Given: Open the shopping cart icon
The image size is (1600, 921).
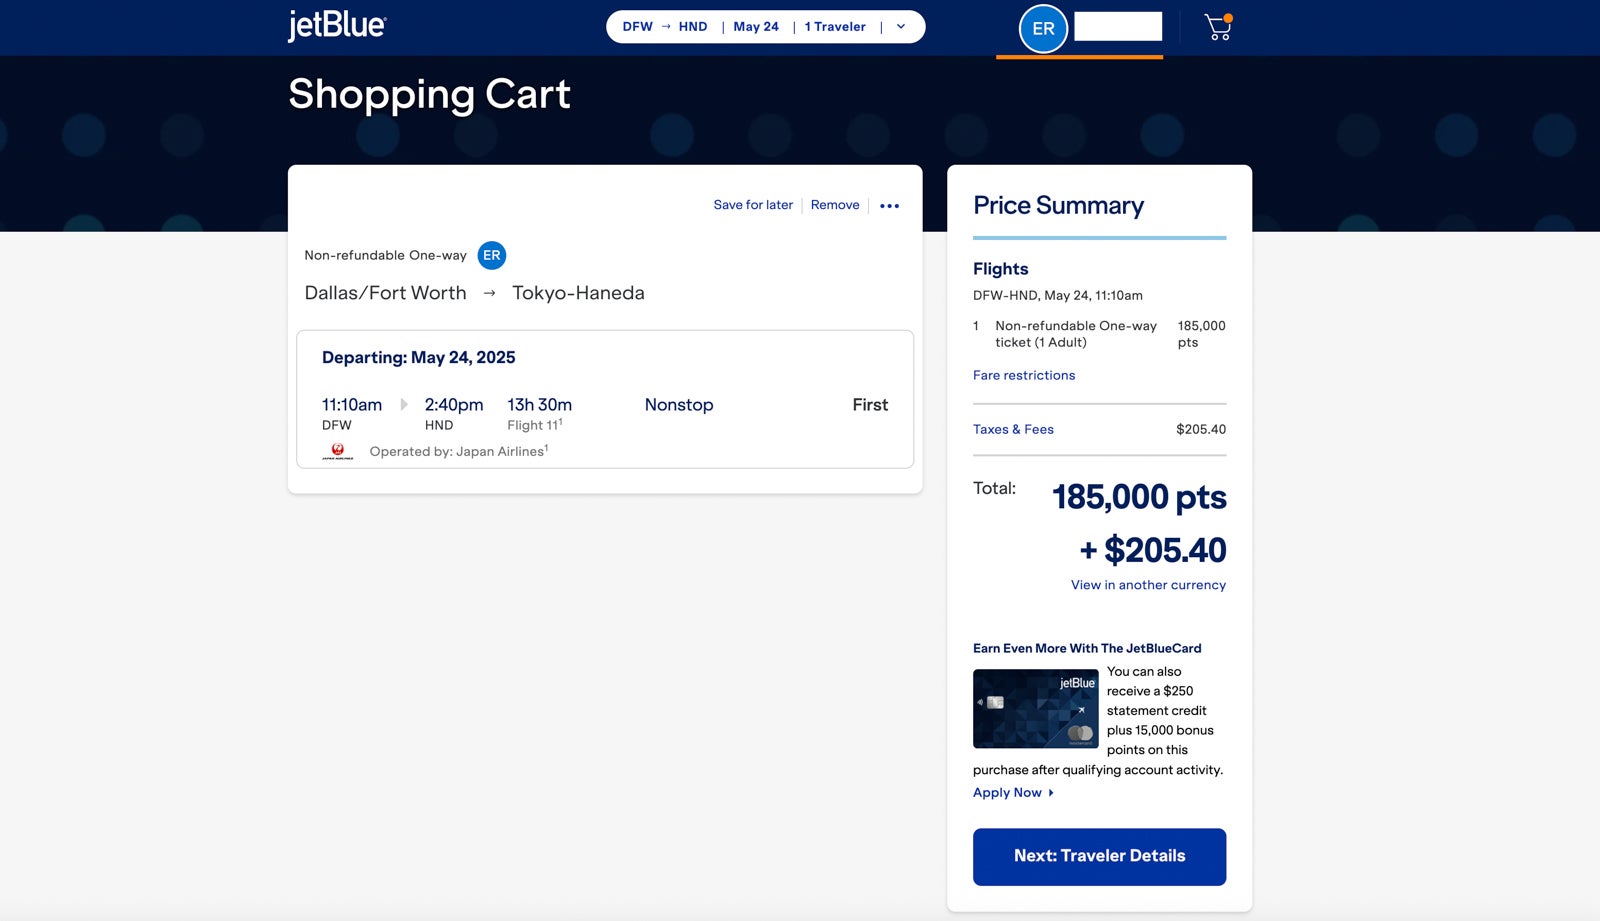Looking at the screenshot, I should (x=1218, y=27).
